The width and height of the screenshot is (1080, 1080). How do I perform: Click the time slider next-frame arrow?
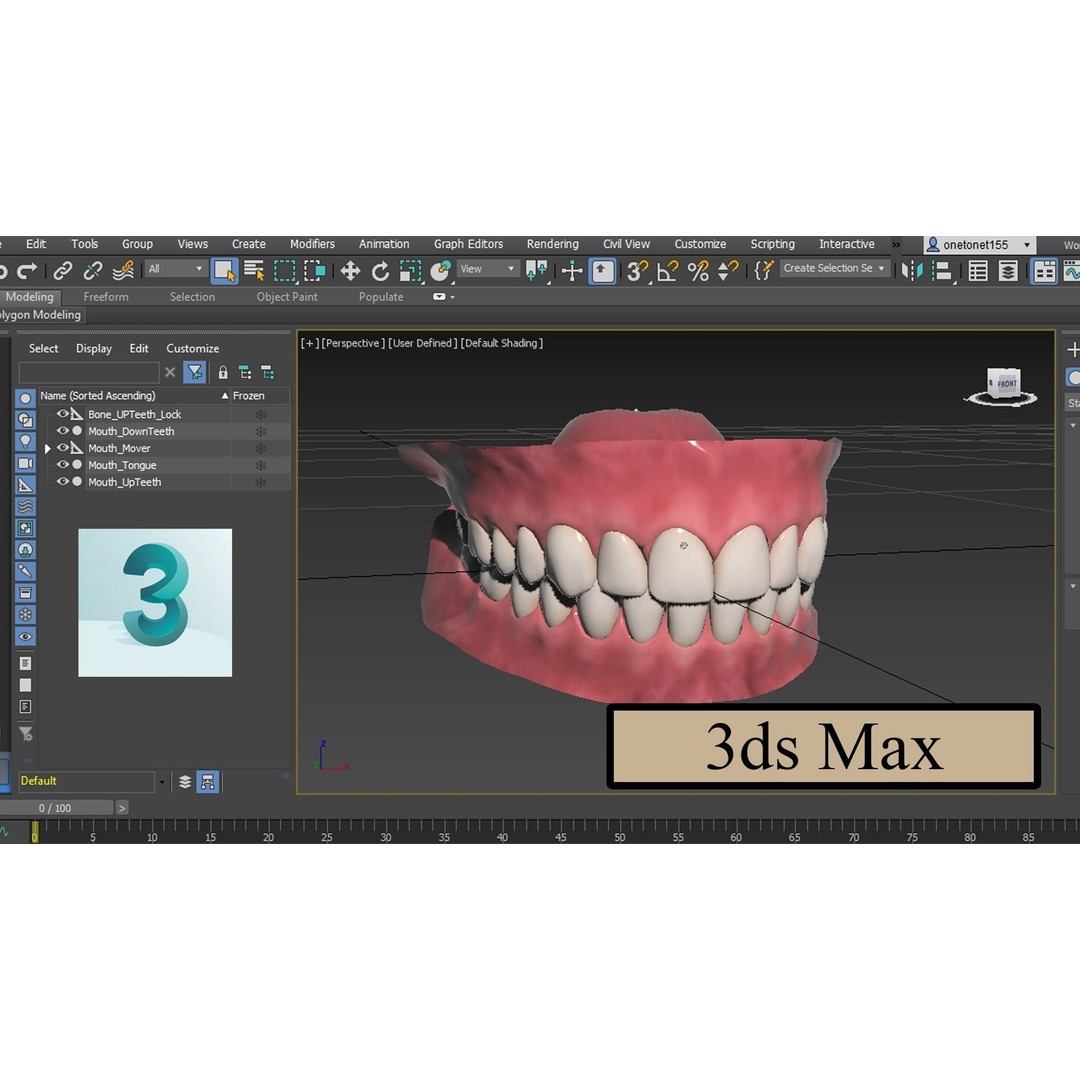coord(122,808)
